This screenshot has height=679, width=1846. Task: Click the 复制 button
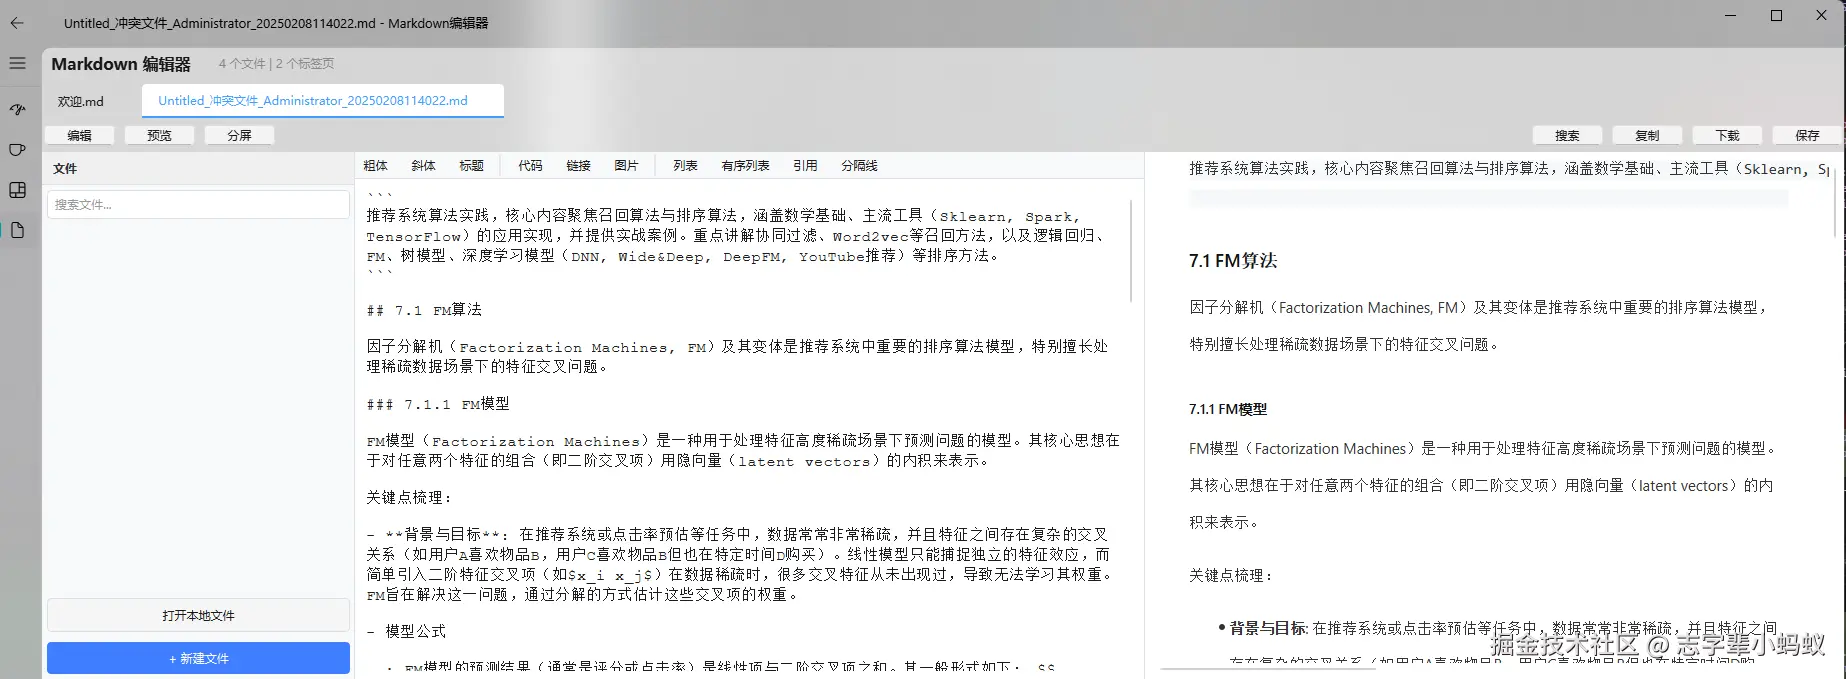(x=1647, y=135)
